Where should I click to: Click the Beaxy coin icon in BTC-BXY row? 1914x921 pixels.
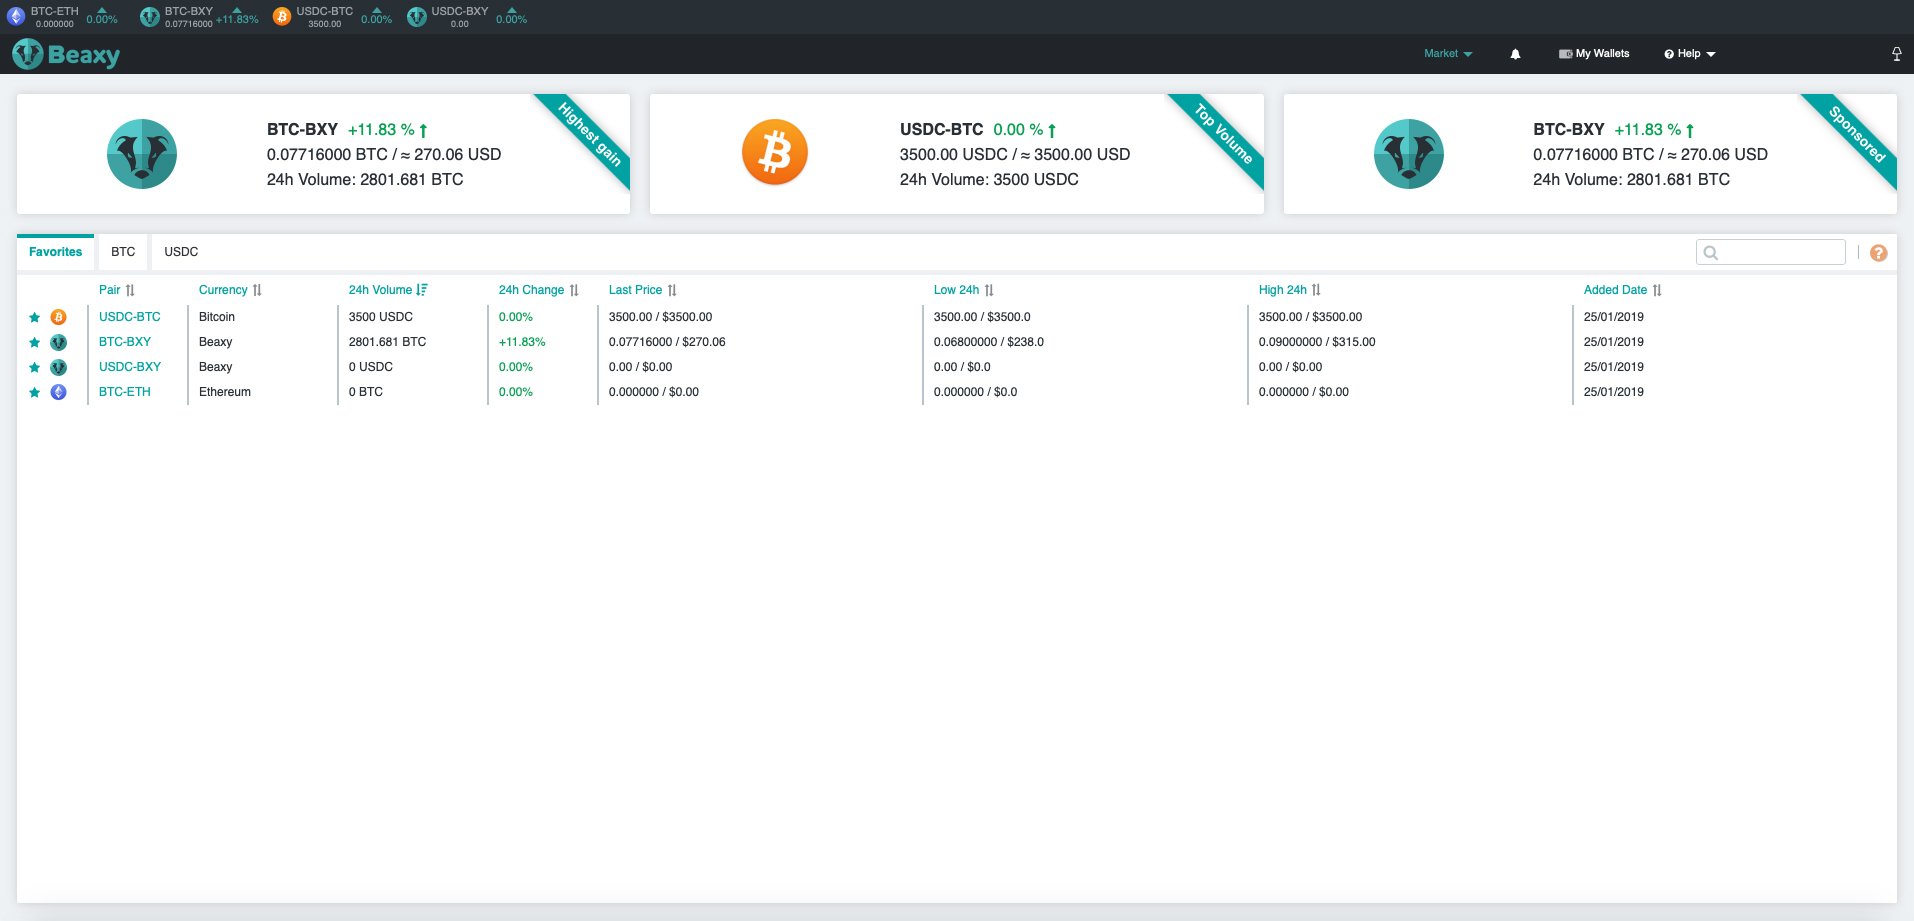pyautogui.click(x=59, y=342)
